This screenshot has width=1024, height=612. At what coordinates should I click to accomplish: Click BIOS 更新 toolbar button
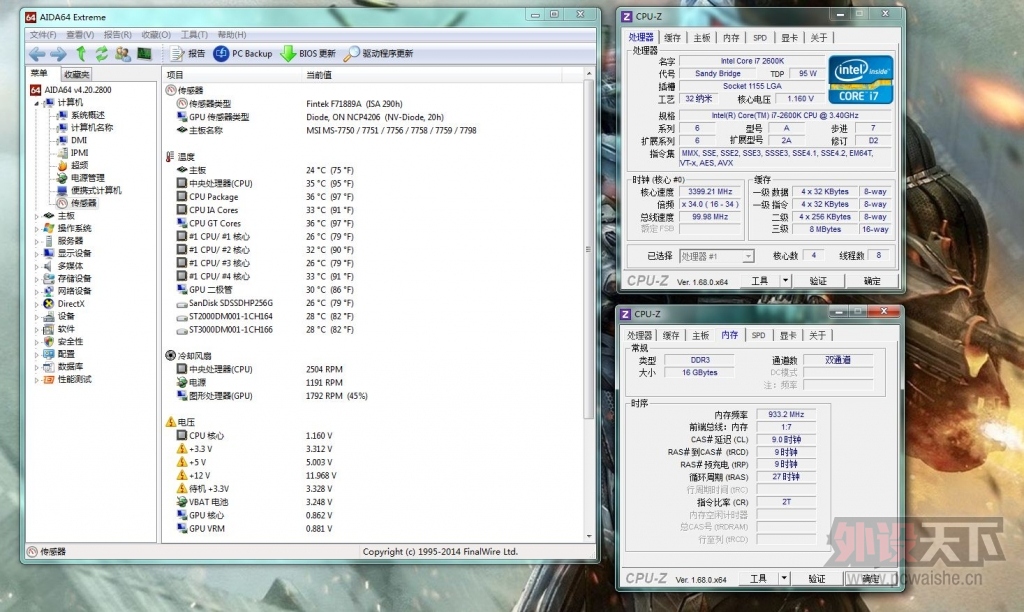tap(308, 54)
